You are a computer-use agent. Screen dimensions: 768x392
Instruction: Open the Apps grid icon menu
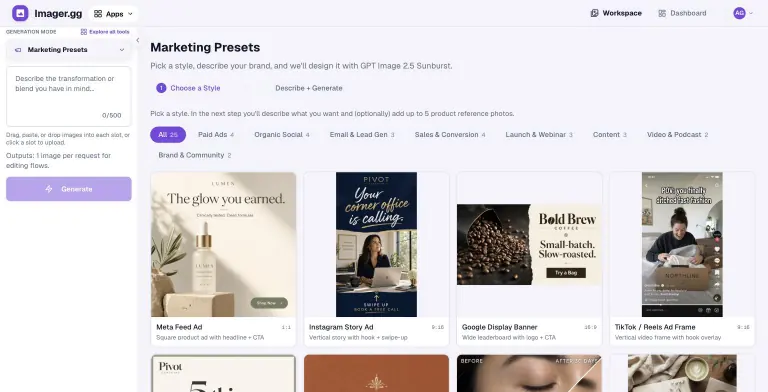pos(98,14)
